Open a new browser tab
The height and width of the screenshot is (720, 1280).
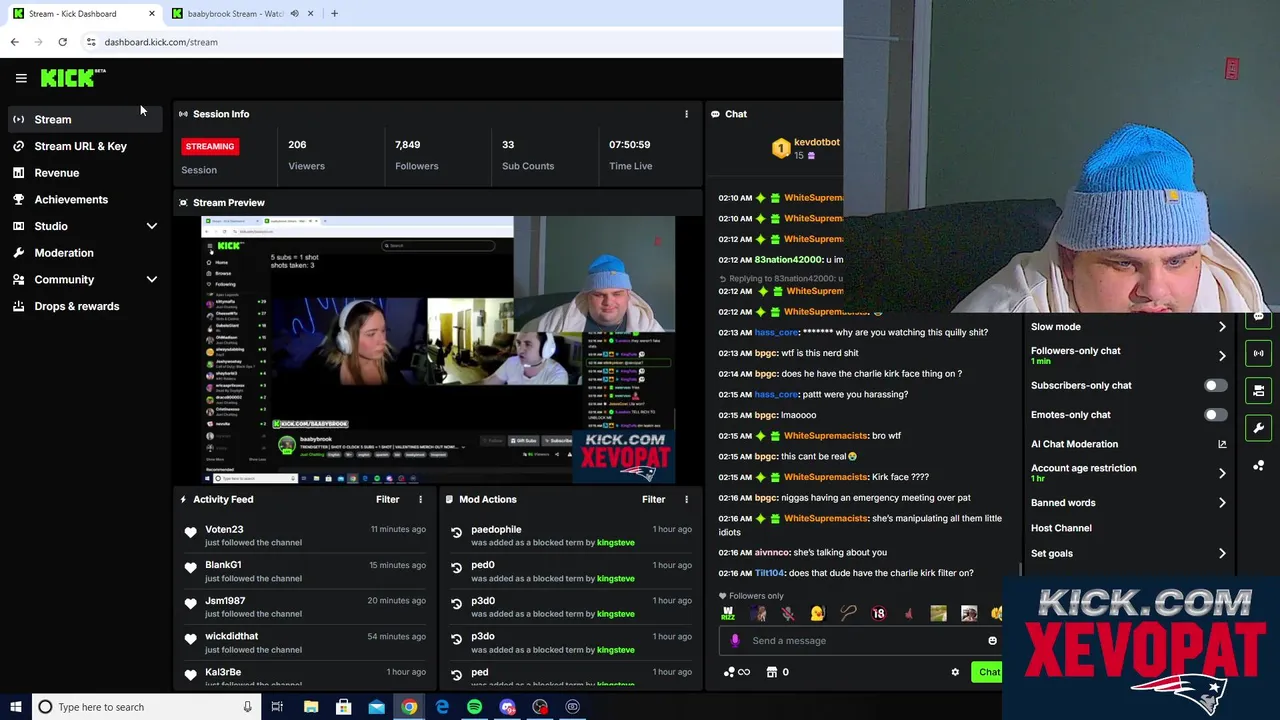[334, 14]
